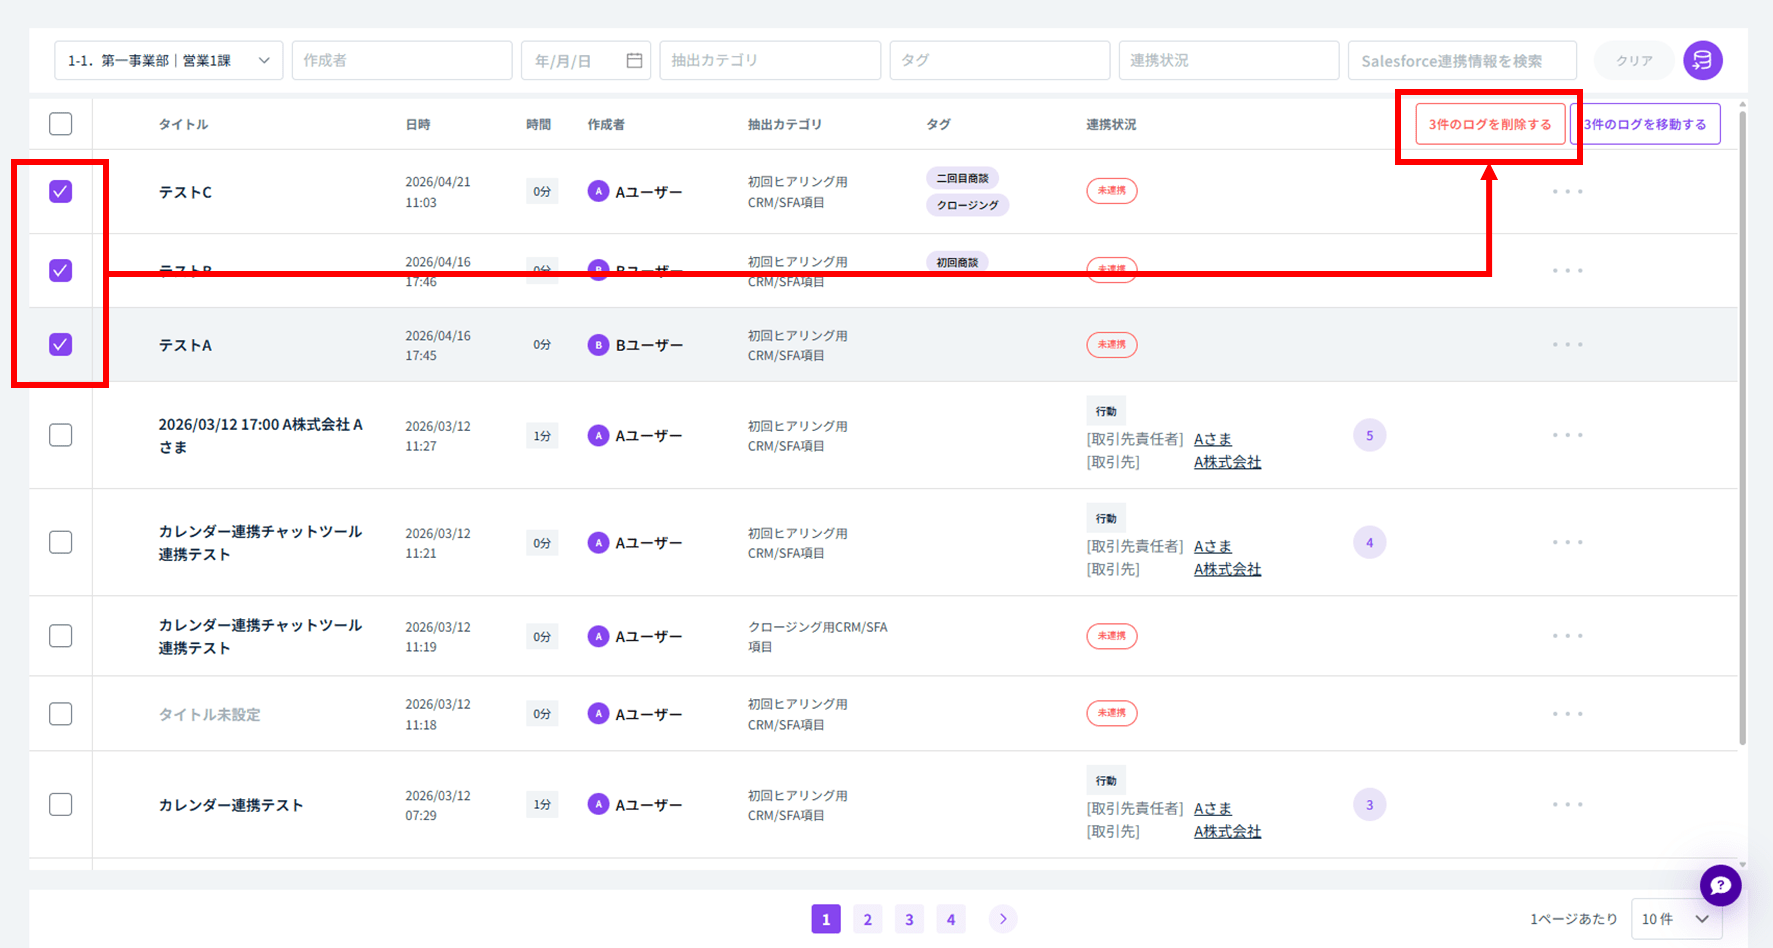Open the calendar icon in date filter
This screenshot has width=1773, height=948.
click(x=634, y=60)
